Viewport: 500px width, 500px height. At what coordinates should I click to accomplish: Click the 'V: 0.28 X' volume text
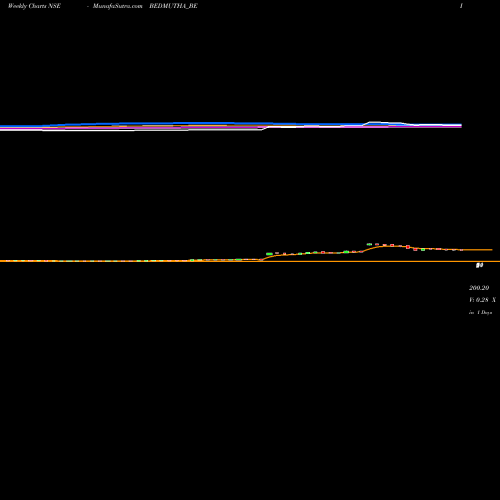pyautogui.click(x=482, y=300)
